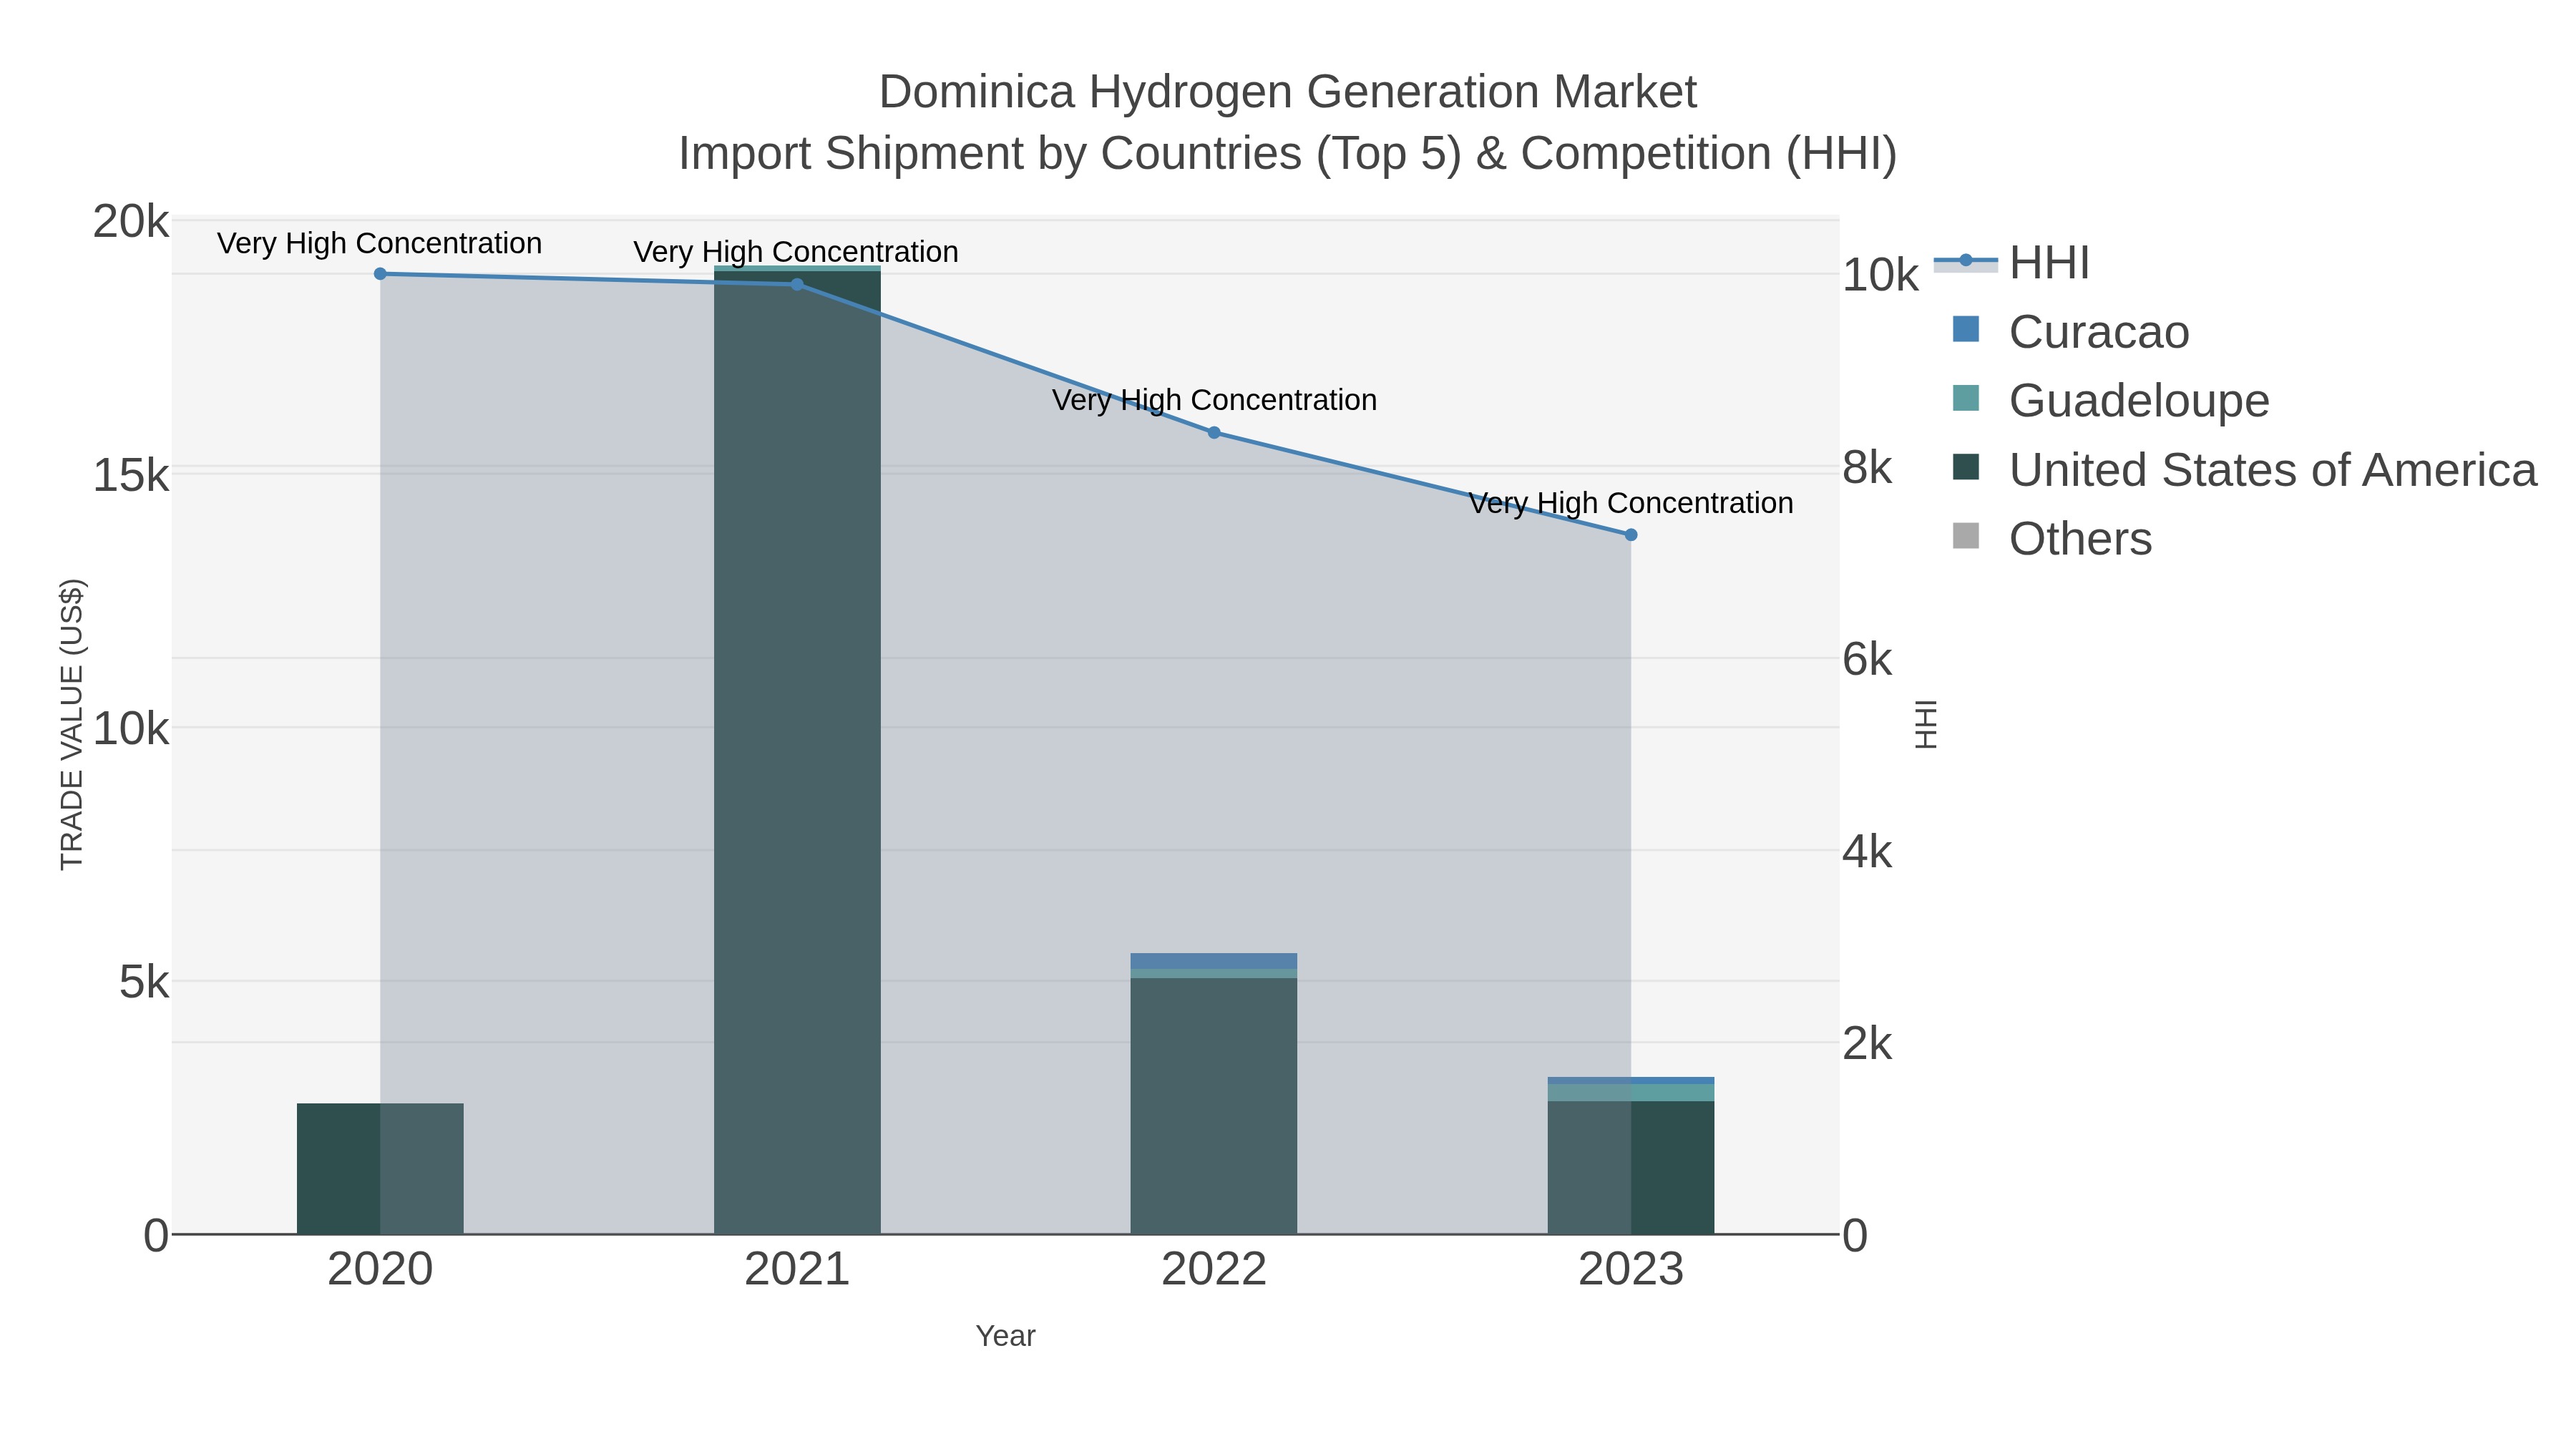
Task: Click the 'TRADE VALUE (US$)' axis title
Action: coord(72,724)
